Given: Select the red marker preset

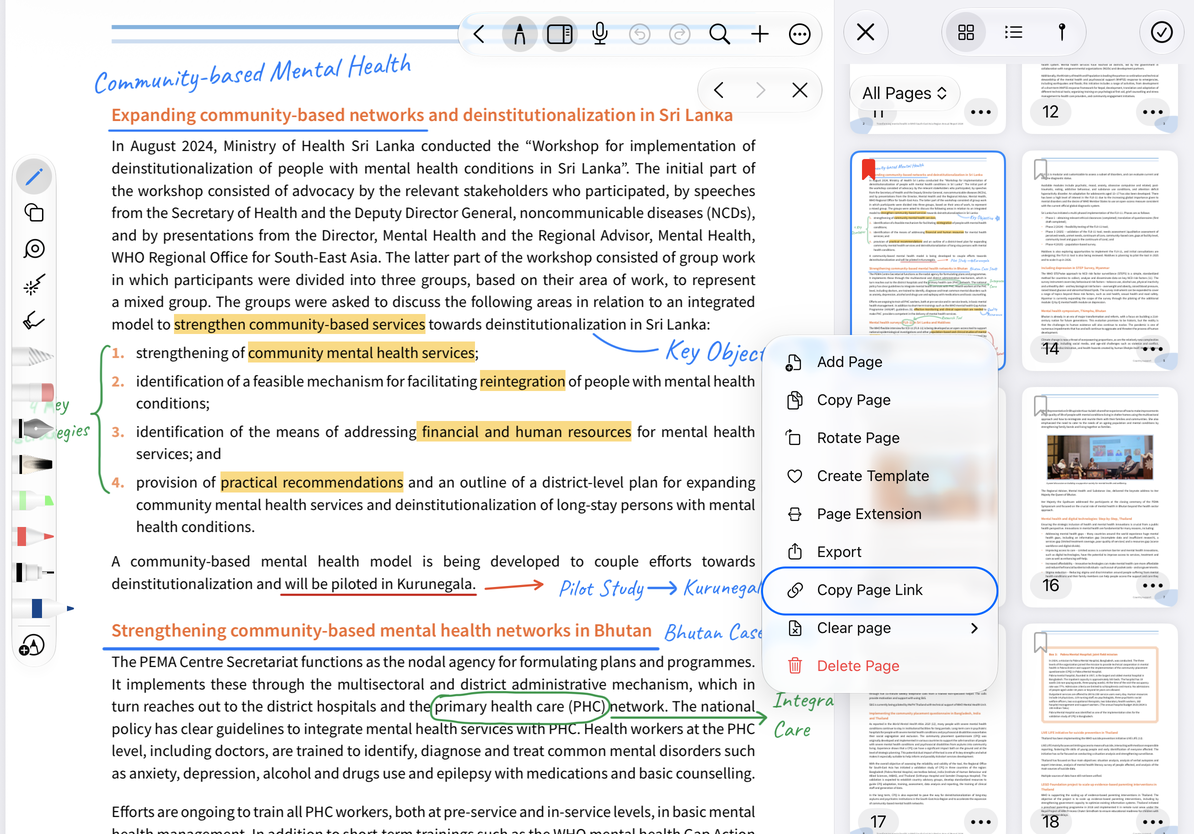Looking at the screenshot, I should coord(34,536).
